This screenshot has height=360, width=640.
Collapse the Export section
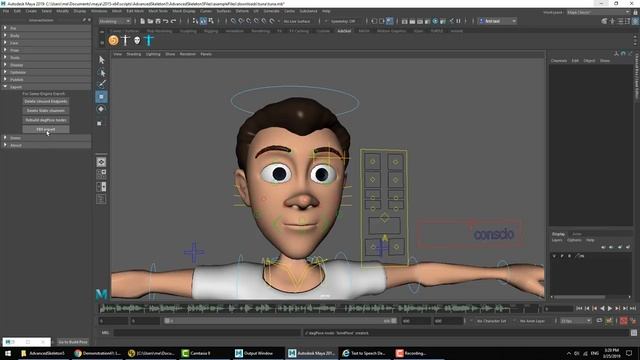(x=46, y=87)
